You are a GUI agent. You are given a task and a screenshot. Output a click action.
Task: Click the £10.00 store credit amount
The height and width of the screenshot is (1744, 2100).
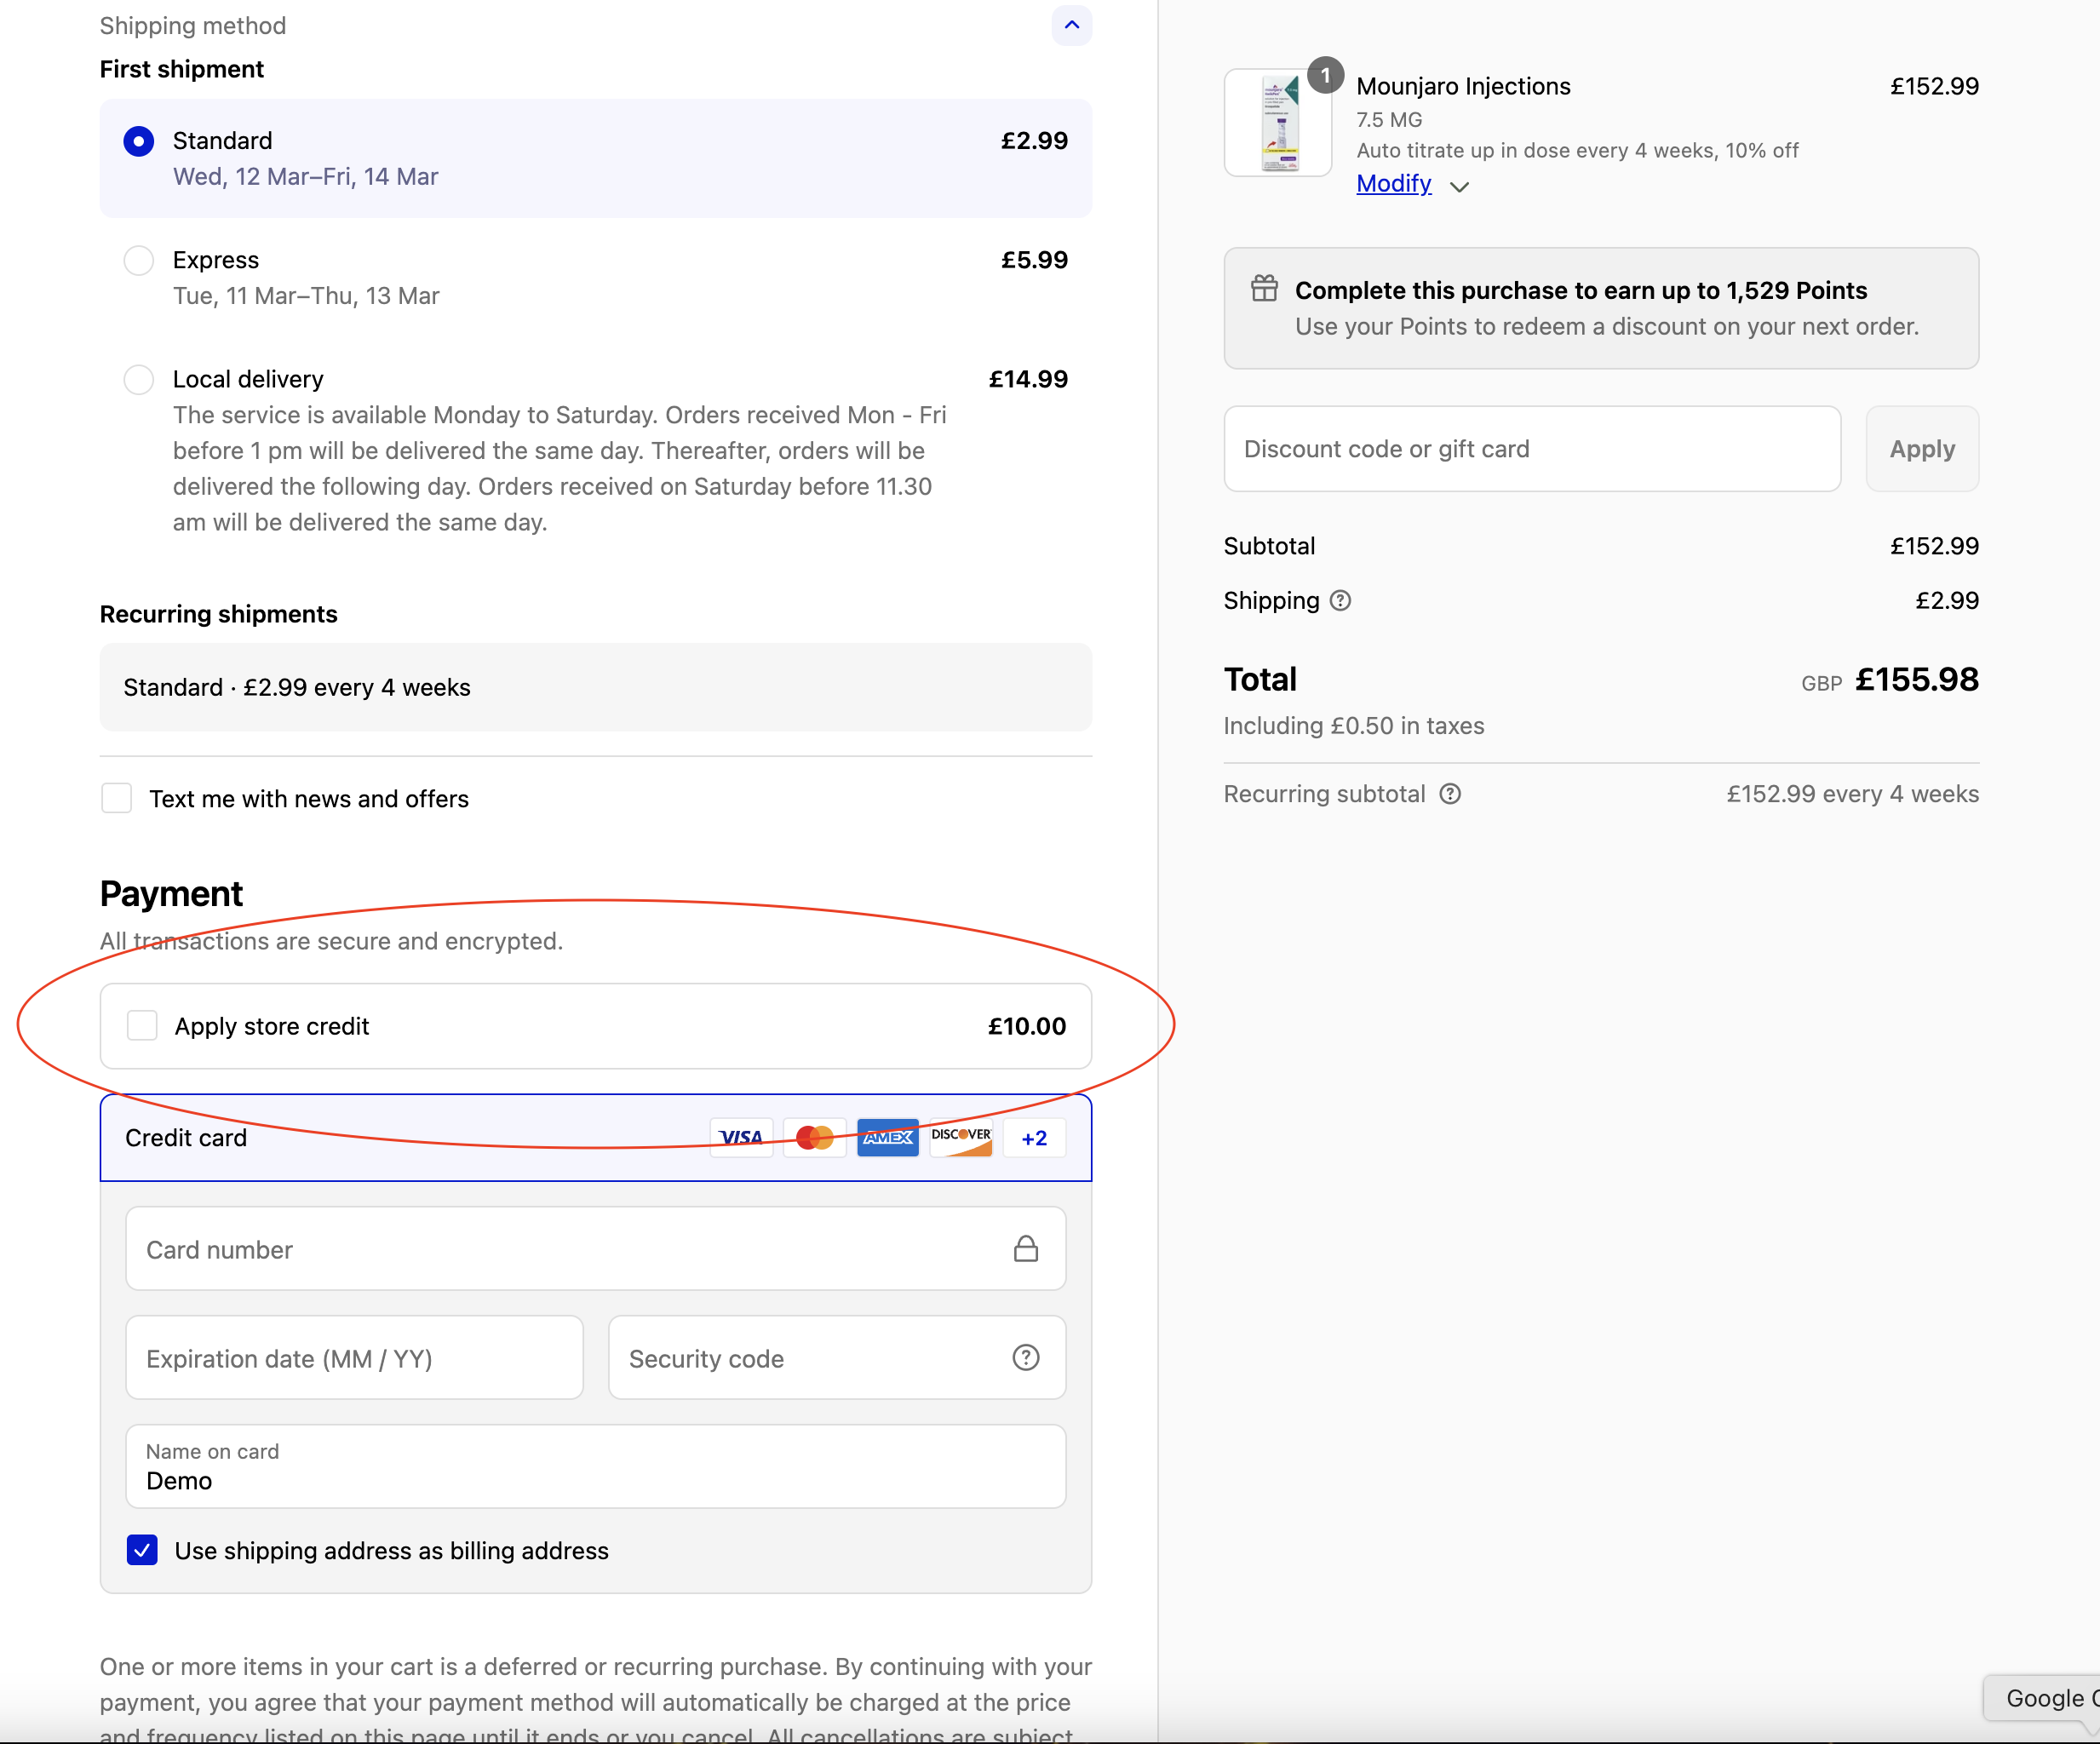click(1027, 1026)
